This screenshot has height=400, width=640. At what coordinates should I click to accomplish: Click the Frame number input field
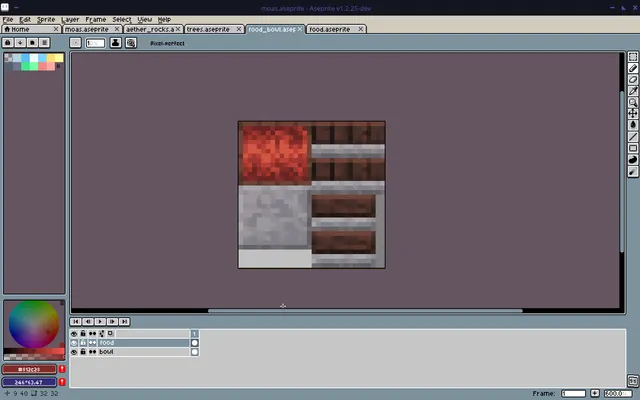[x=573, y=393]
